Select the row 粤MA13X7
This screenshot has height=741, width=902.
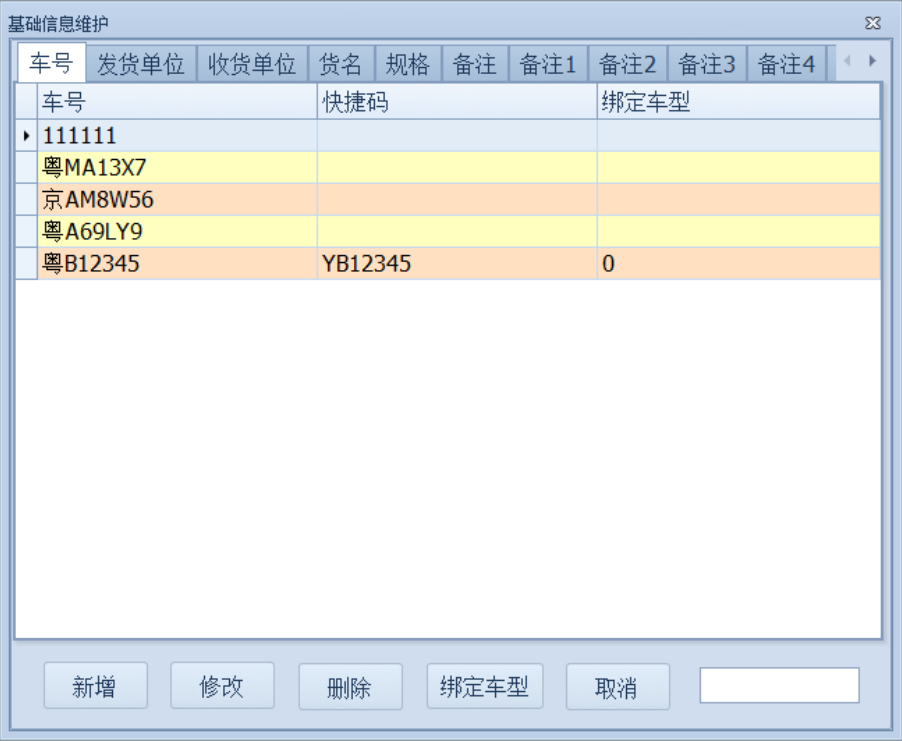coord(448,167)
